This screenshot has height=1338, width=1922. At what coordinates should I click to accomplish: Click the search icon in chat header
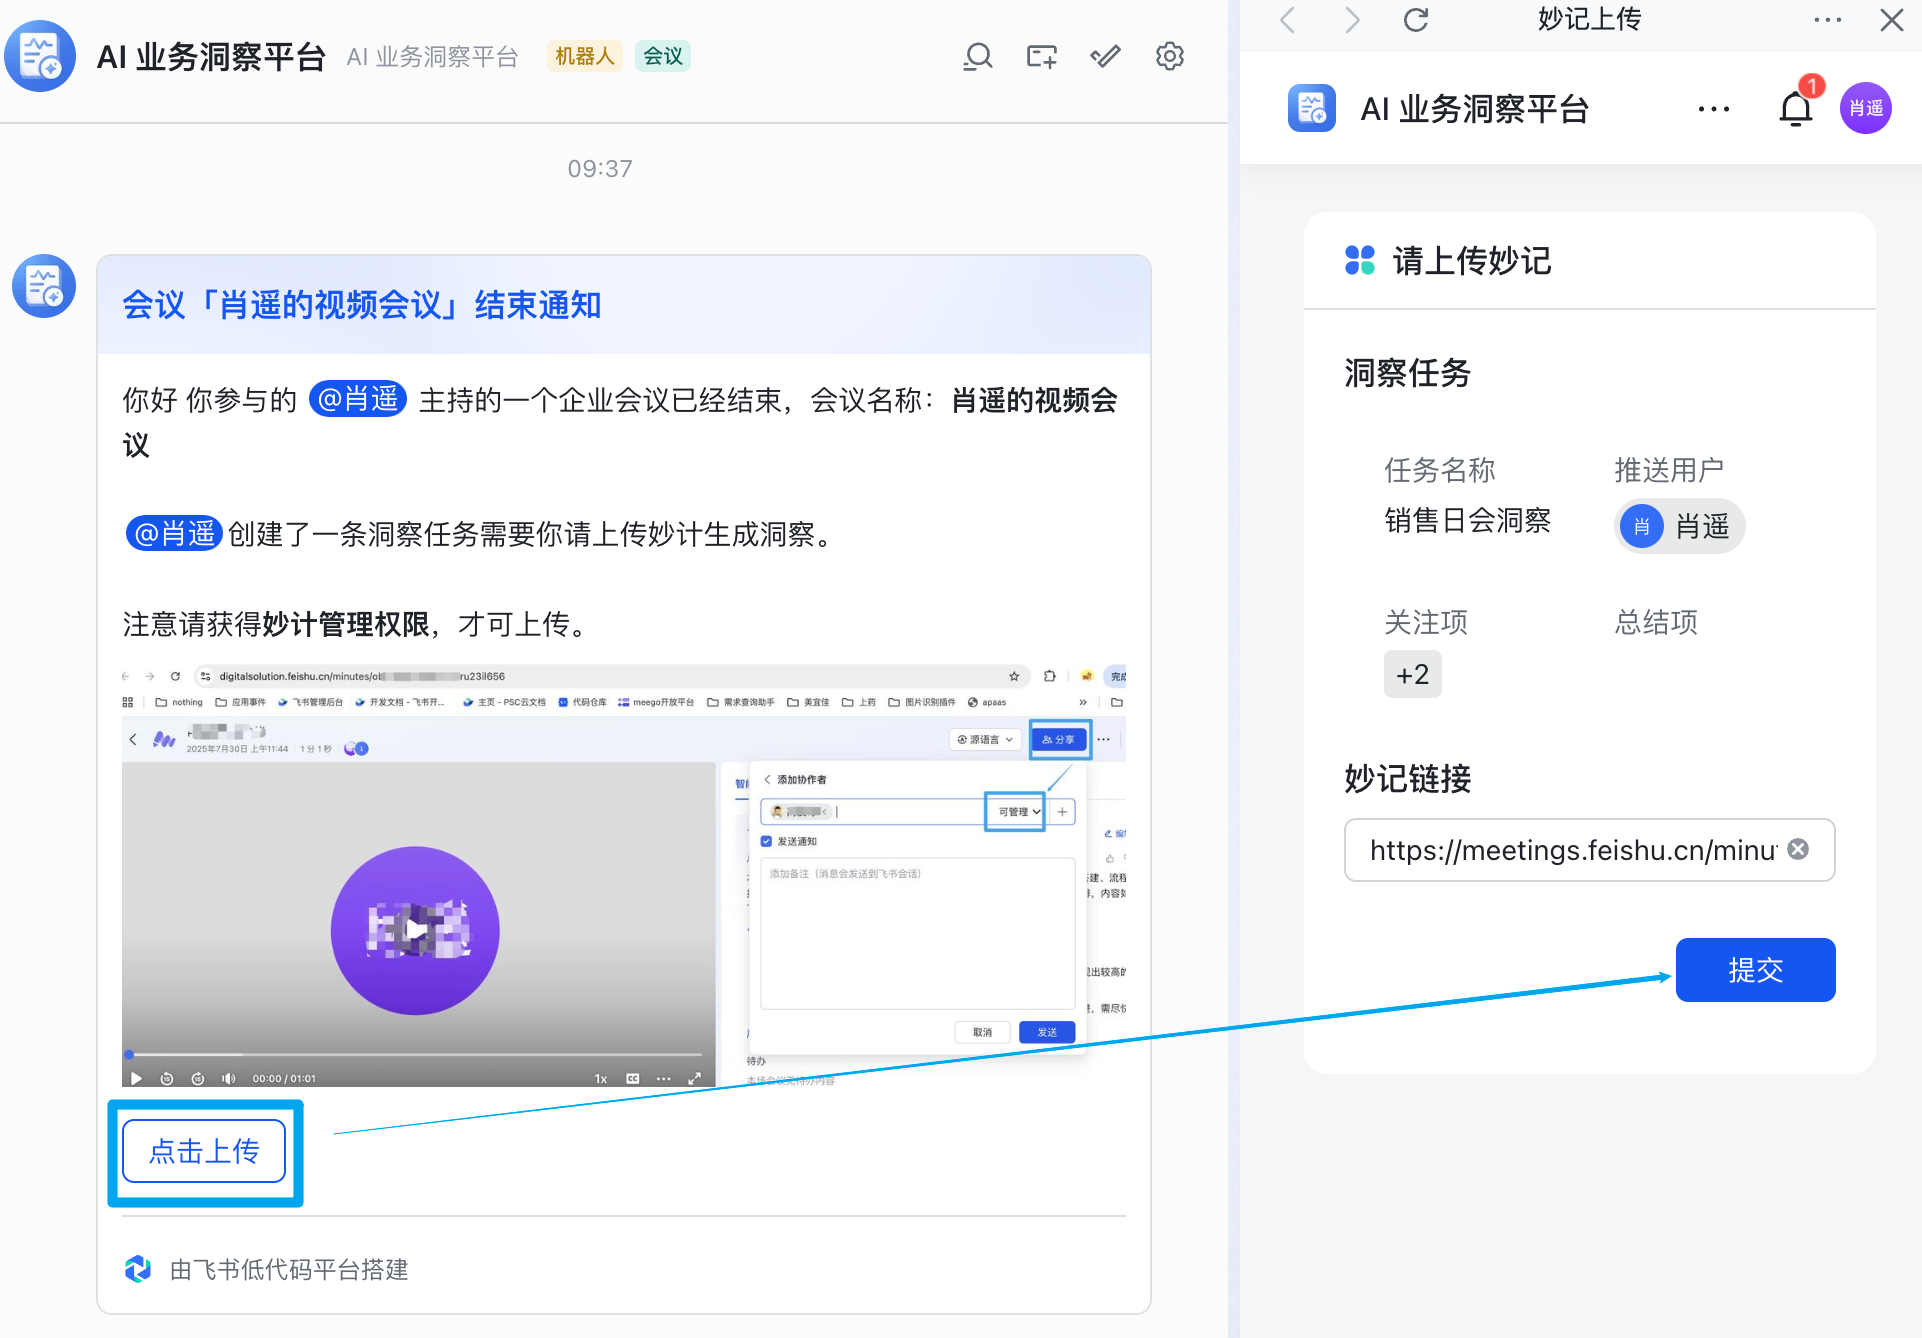[x=978, y=57]
